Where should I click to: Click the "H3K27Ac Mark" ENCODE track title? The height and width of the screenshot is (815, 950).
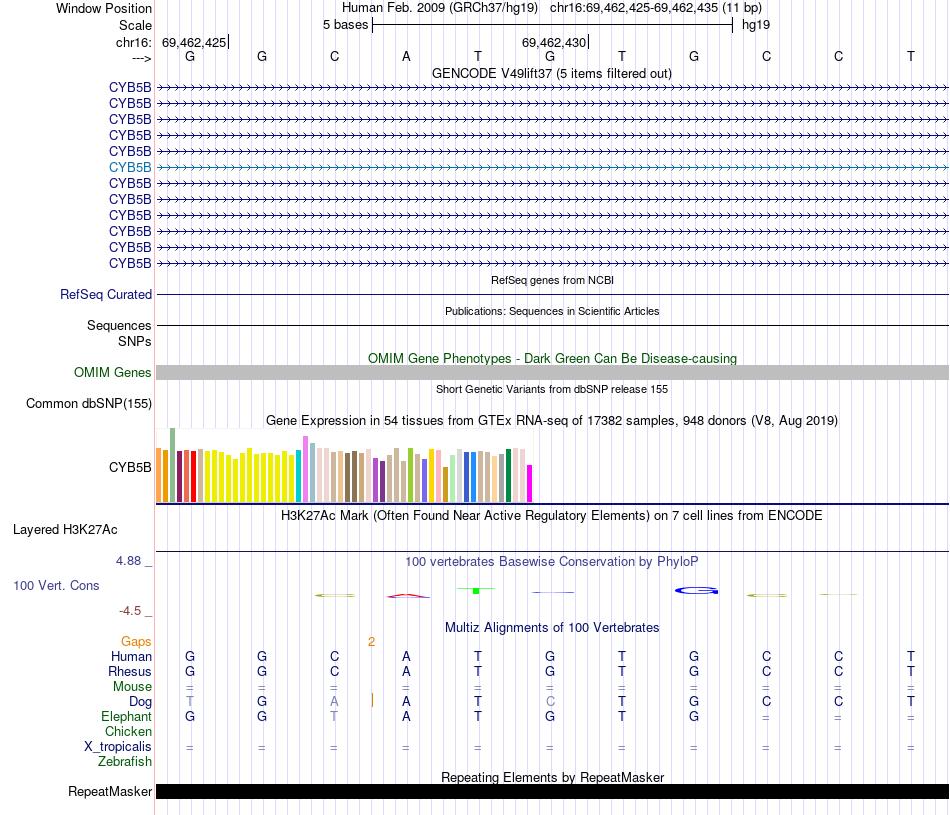(552, 516)
